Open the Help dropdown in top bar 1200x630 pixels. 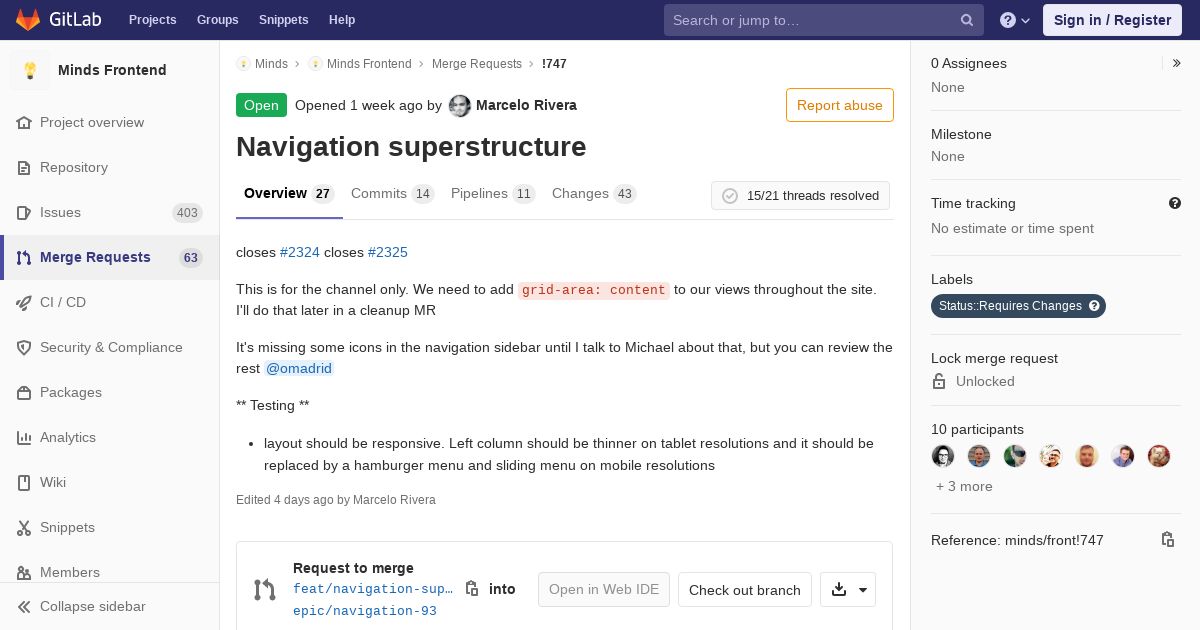(x=1015, y=20)
